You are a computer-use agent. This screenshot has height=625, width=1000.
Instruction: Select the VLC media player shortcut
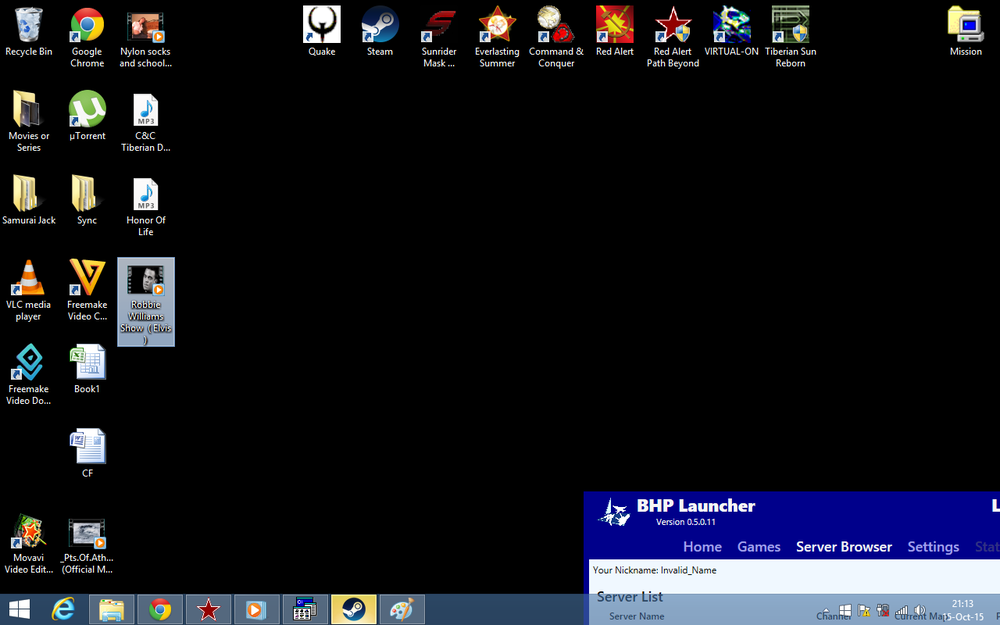[x=29, y=290]
